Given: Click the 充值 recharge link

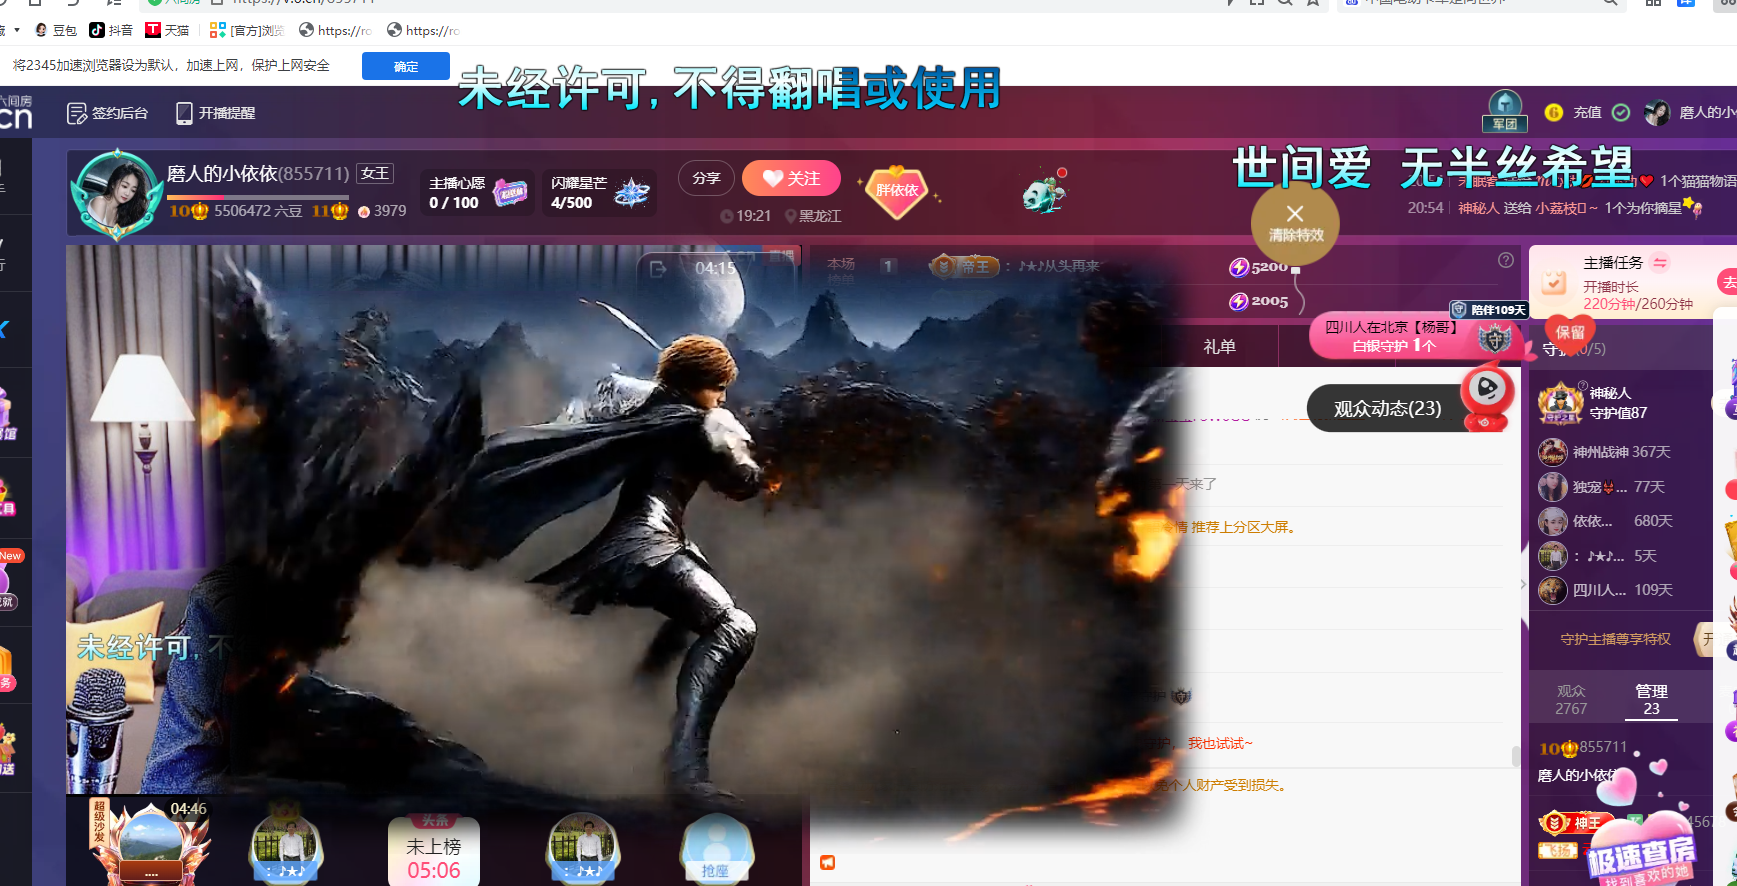Looking at the screenshot, I should pyautogui.click(x=1587, y=113).
